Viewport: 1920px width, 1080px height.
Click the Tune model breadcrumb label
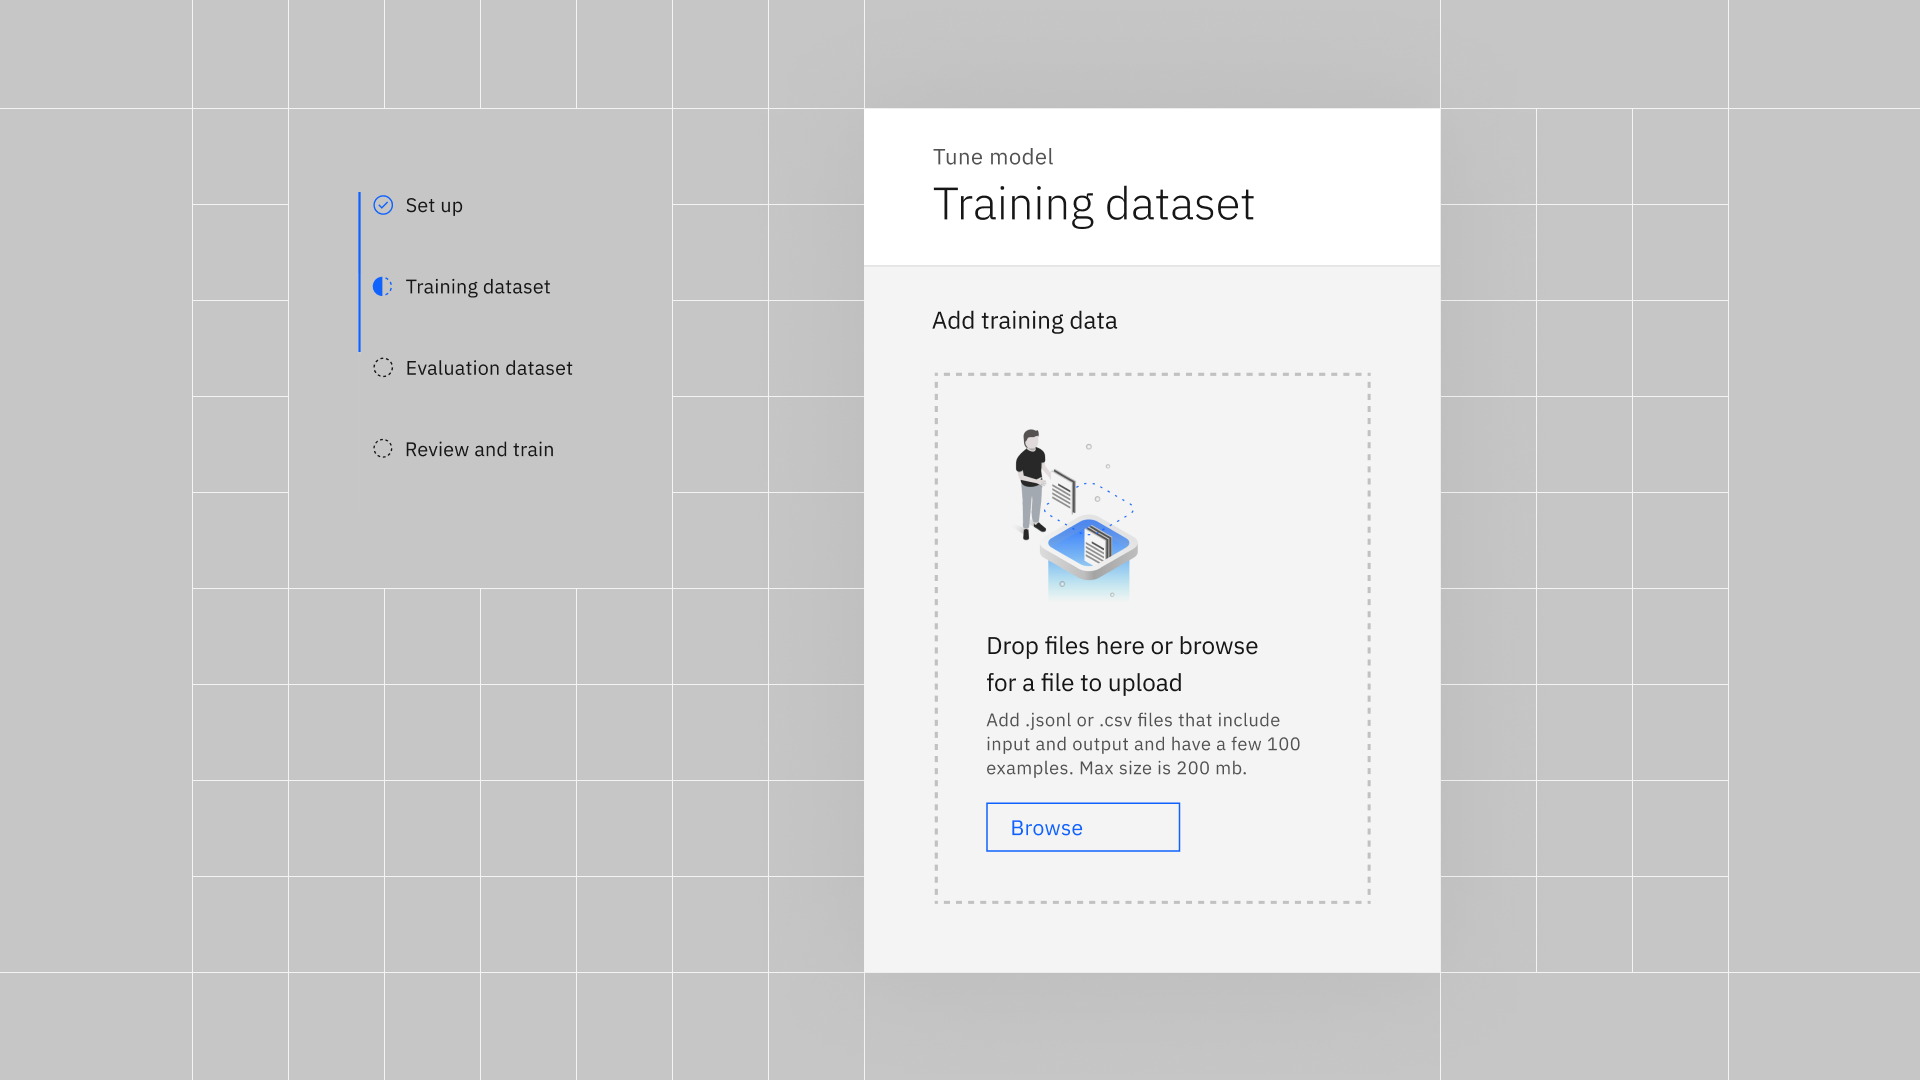(x=992, y=157)
